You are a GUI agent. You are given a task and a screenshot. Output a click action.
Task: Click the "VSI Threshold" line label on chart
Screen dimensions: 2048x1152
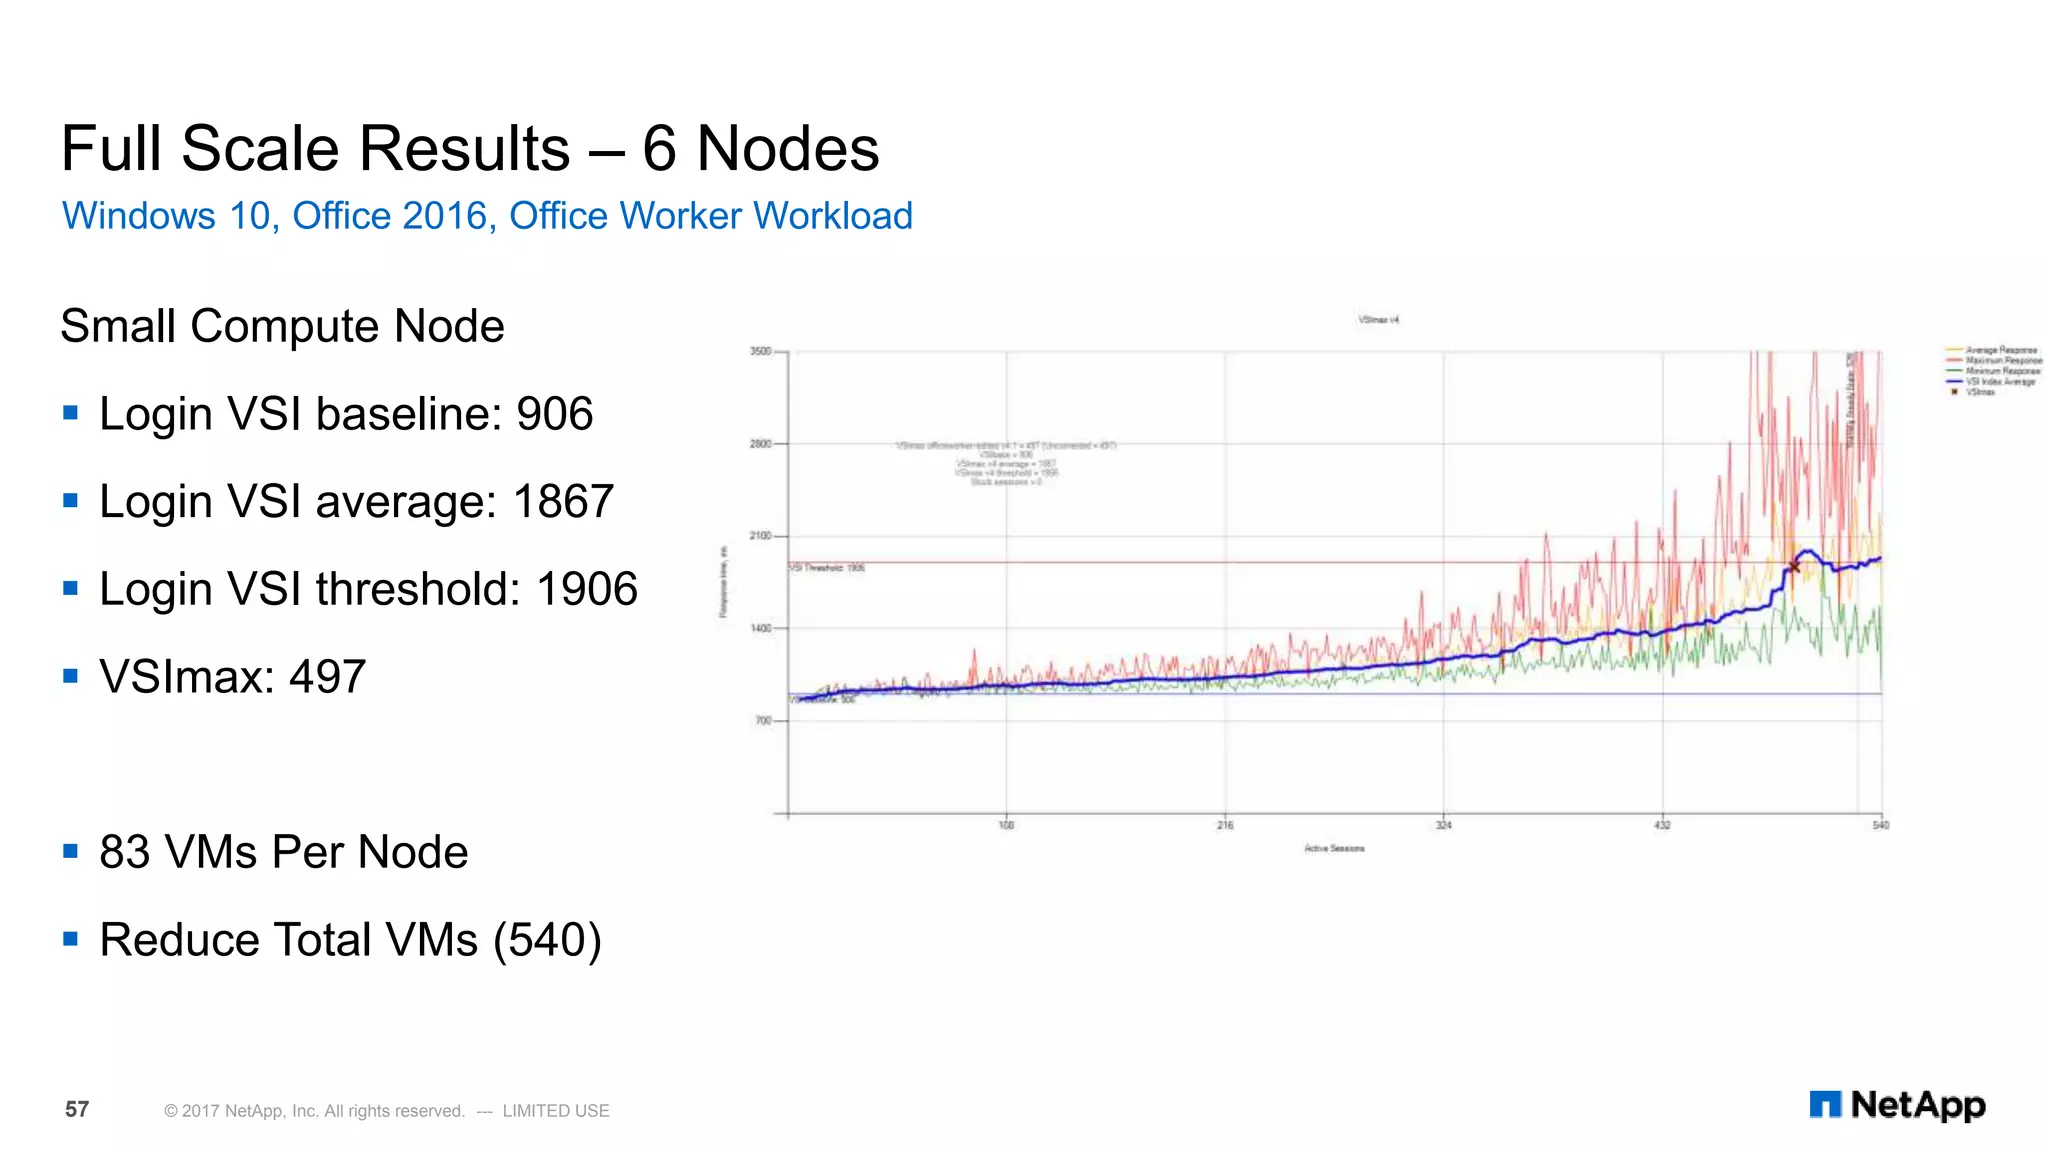coord(827,568)
